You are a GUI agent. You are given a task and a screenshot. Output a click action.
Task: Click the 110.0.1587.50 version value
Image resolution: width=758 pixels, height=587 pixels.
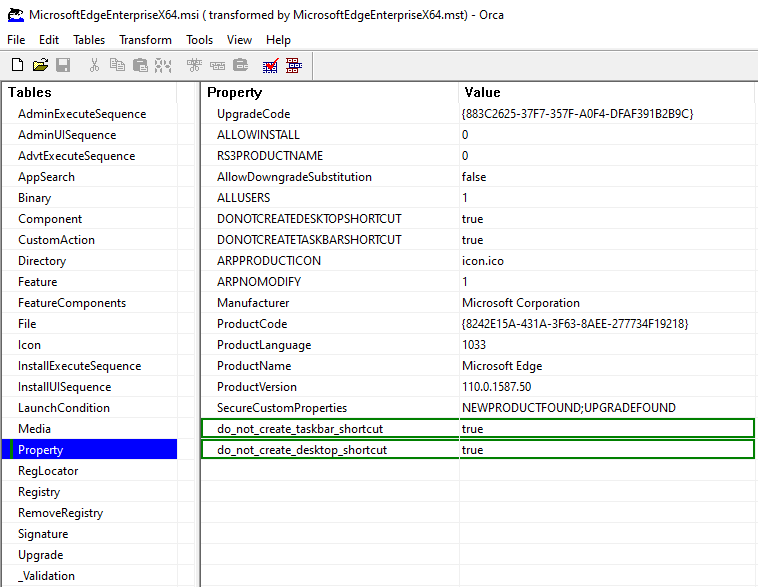point(496,387)
